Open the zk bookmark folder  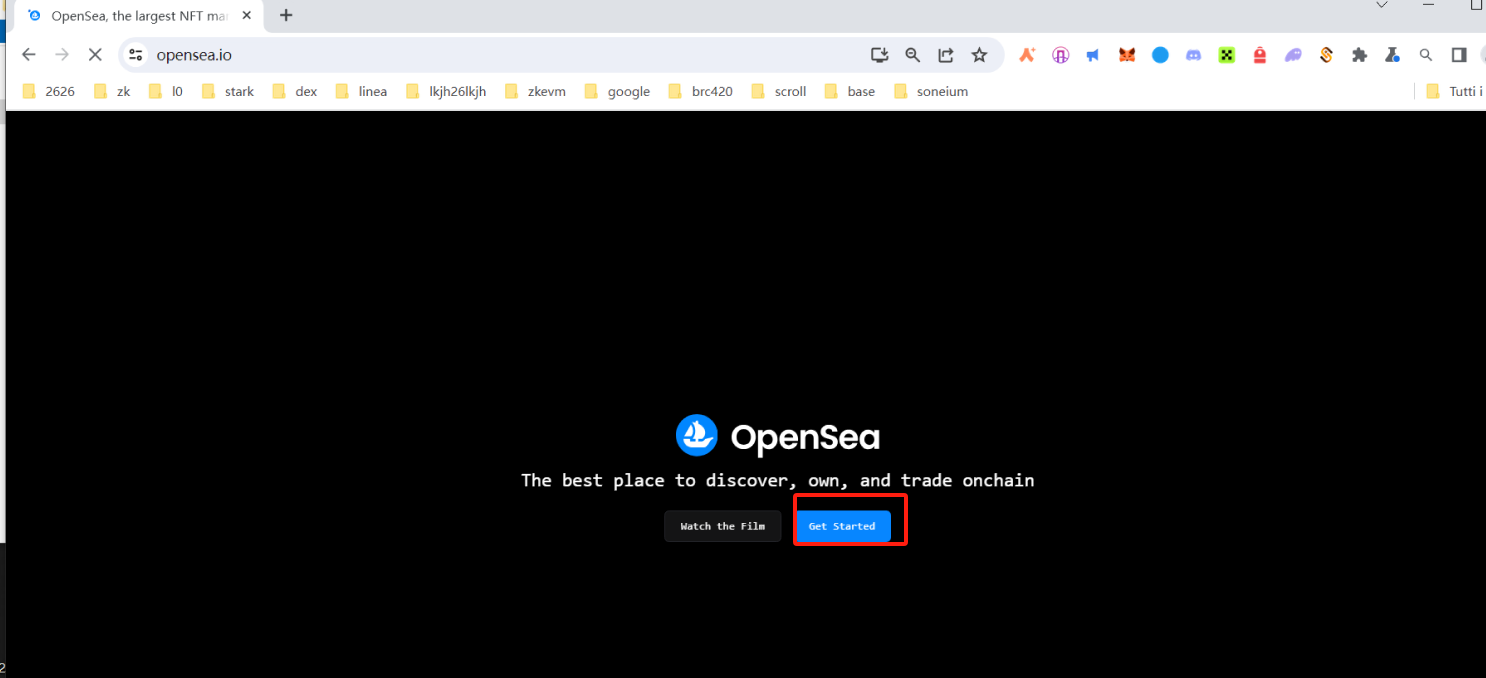(112, 91)
